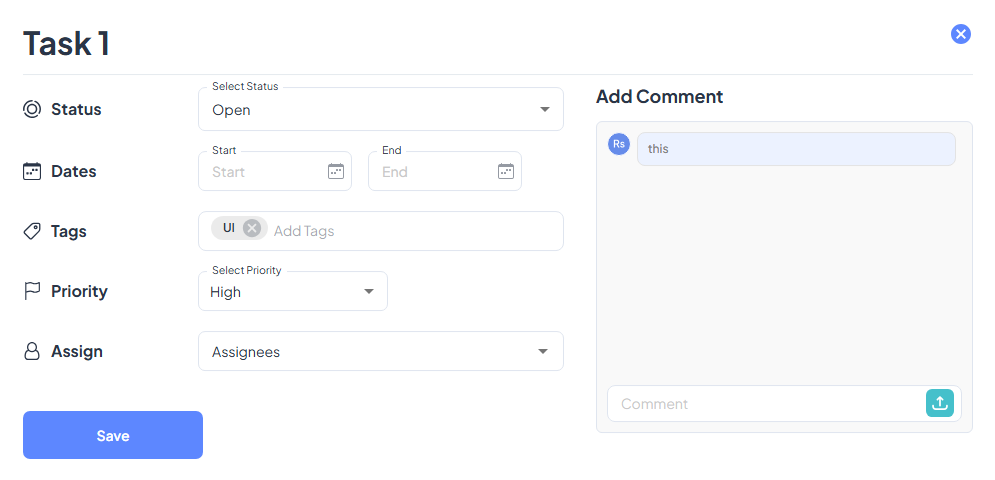Open the End date calendar picker

click(506, 171)
